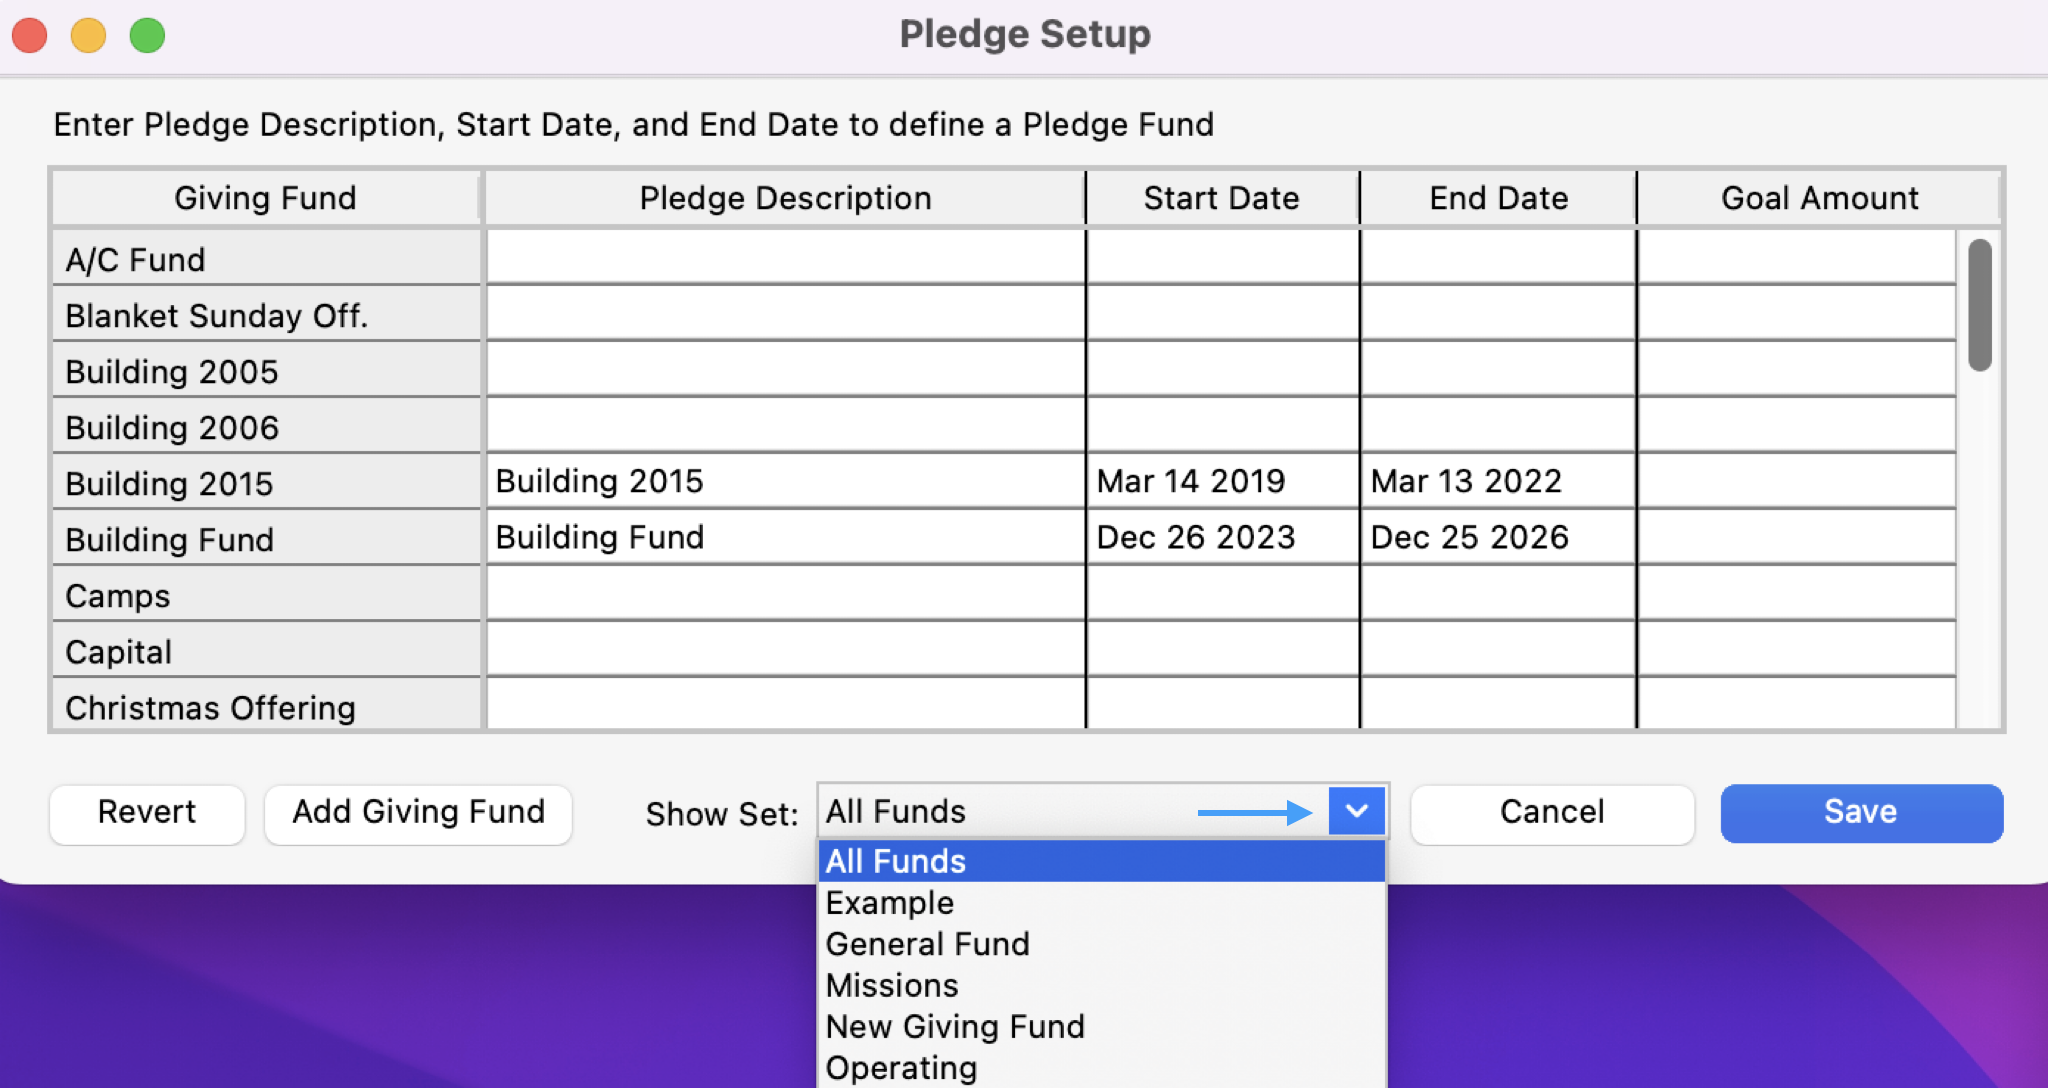Image resolution: width=2048 pixels, height=1088 pixels.
Task: Select "Example" in the Show Set list
Action: point(888,902)
